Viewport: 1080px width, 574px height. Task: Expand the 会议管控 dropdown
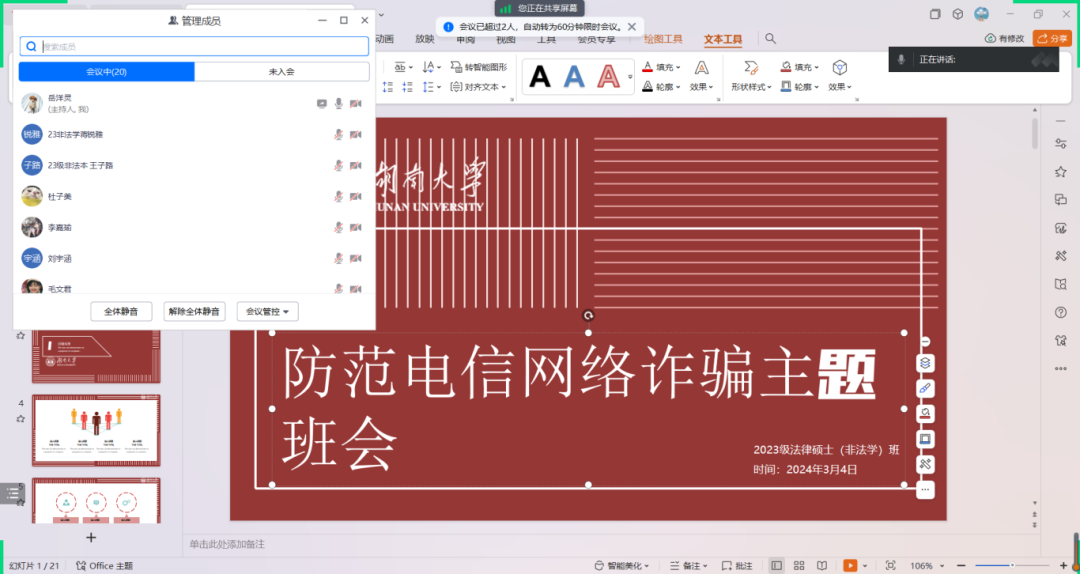(x=268, y=312)
